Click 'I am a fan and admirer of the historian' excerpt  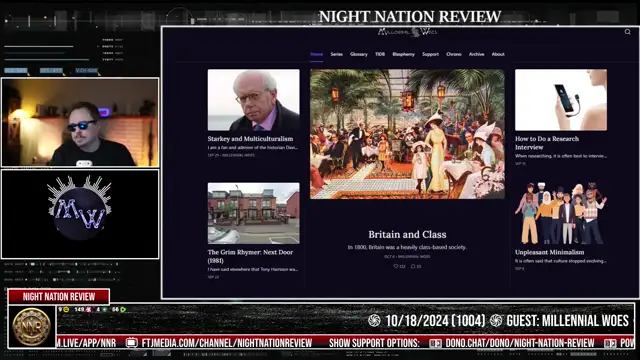pos(253,147)
